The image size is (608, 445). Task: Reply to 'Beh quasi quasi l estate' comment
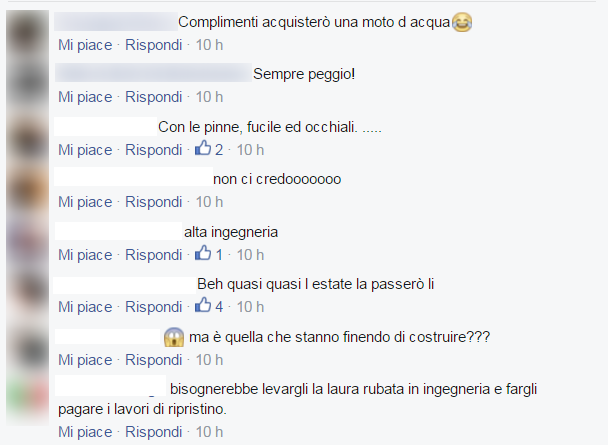coord(154,307)
